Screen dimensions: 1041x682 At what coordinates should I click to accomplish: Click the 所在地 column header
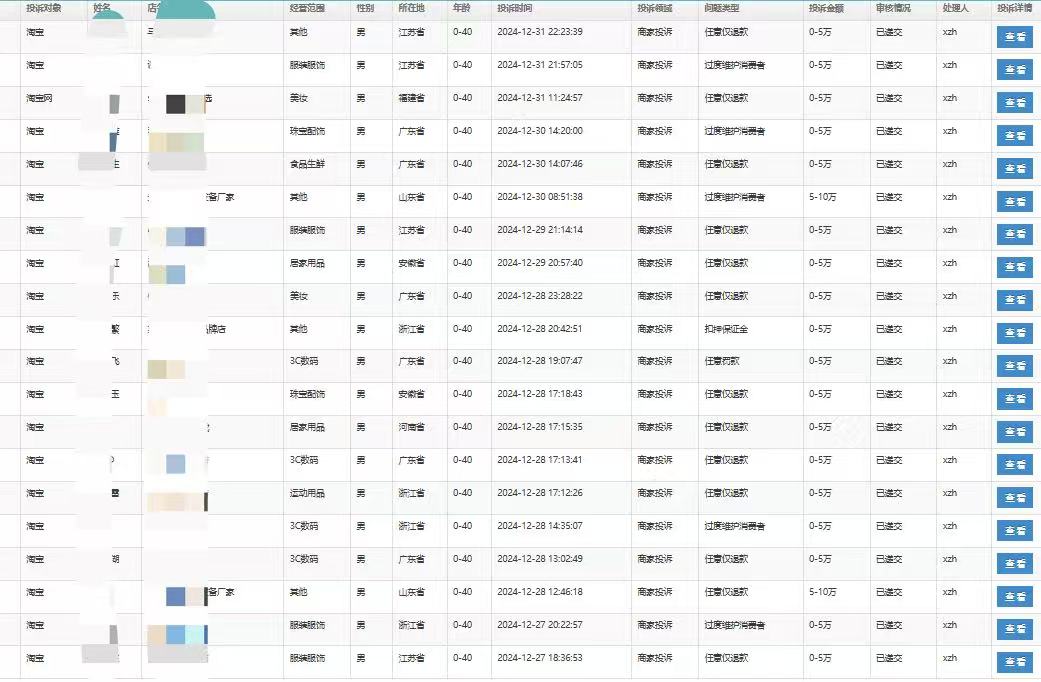click(x=412, y=8)
